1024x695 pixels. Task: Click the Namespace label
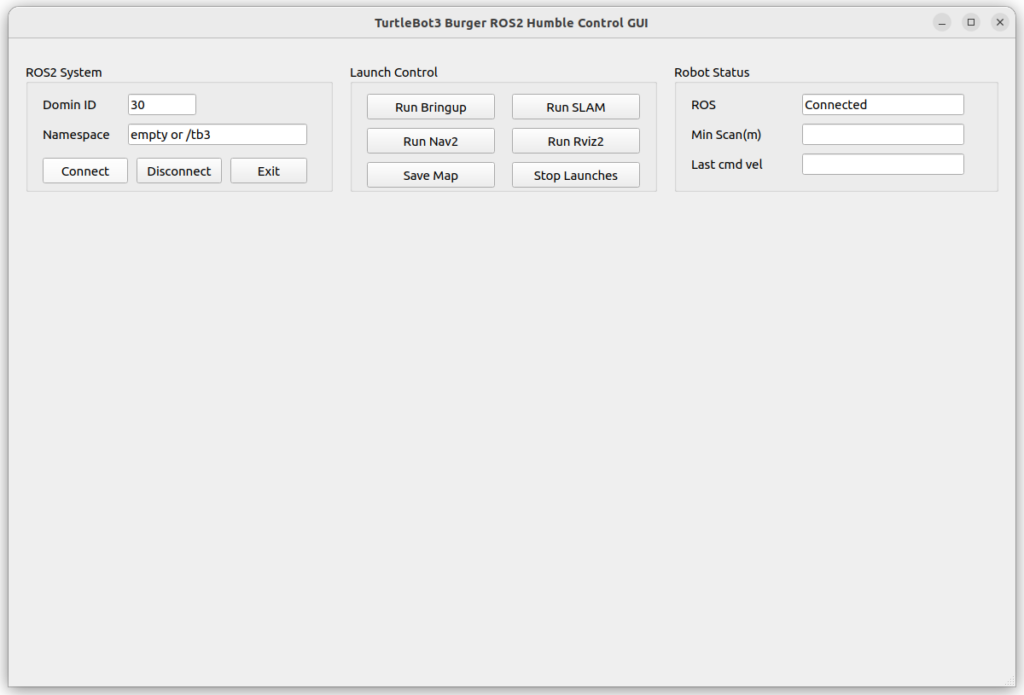[x=76, y=135]
